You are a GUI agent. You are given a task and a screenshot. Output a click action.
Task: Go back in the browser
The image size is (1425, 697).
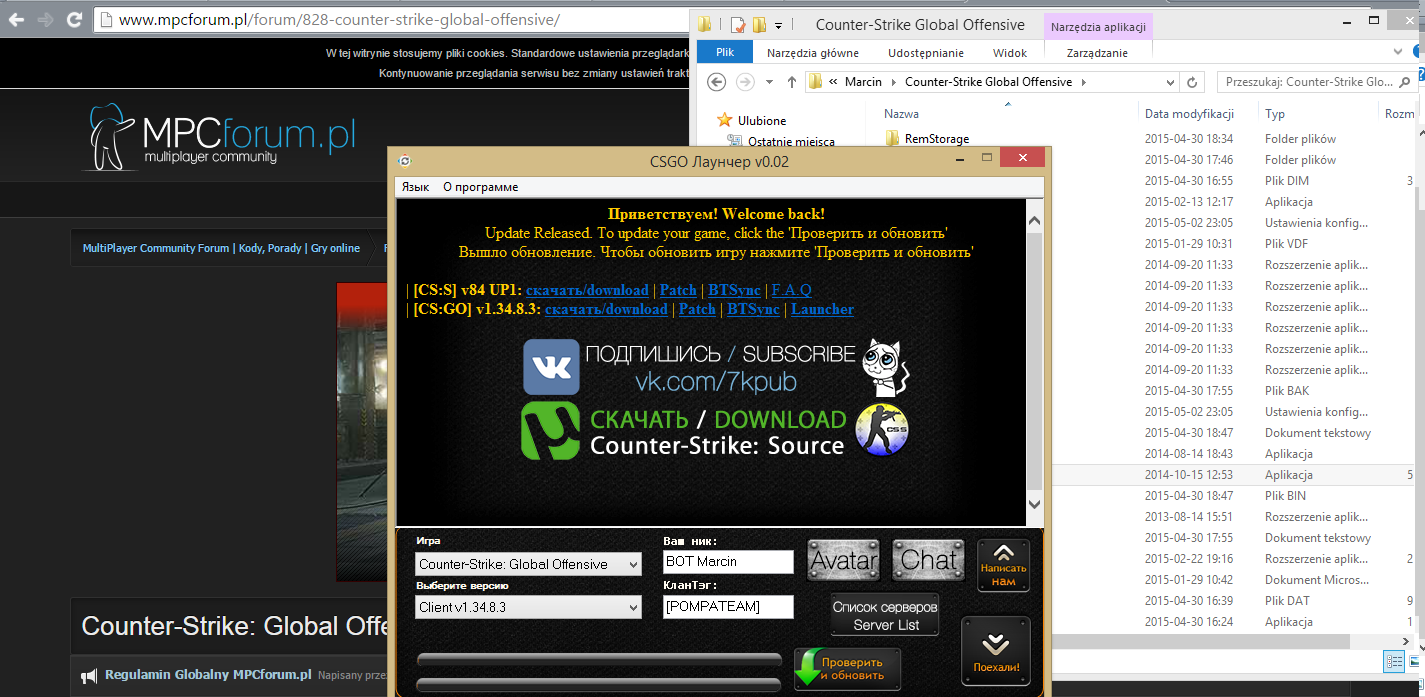tap(16, 19)
